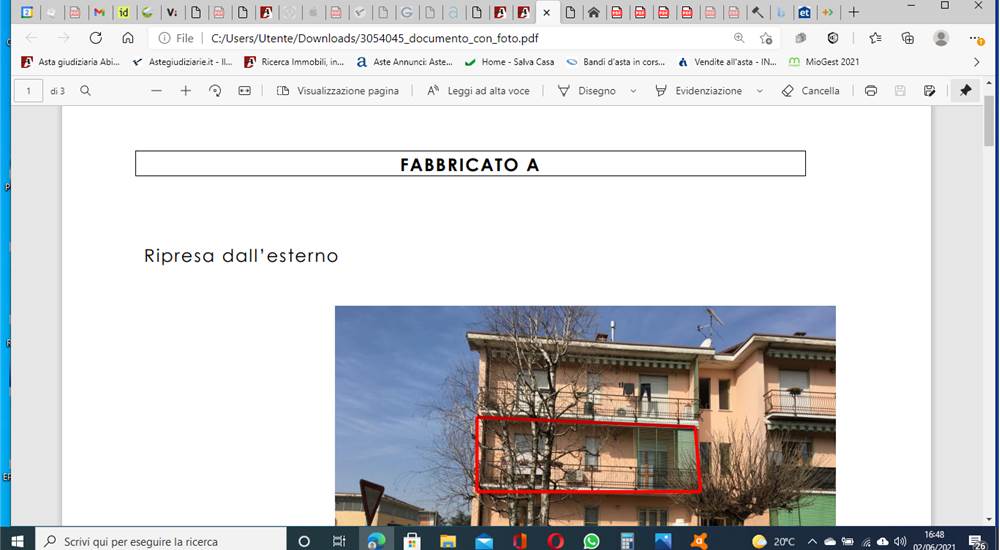Click the zoom out minus icon
Image resolution: width=1000 pixels, height=550 pixels.
click(x=156, y=91)
